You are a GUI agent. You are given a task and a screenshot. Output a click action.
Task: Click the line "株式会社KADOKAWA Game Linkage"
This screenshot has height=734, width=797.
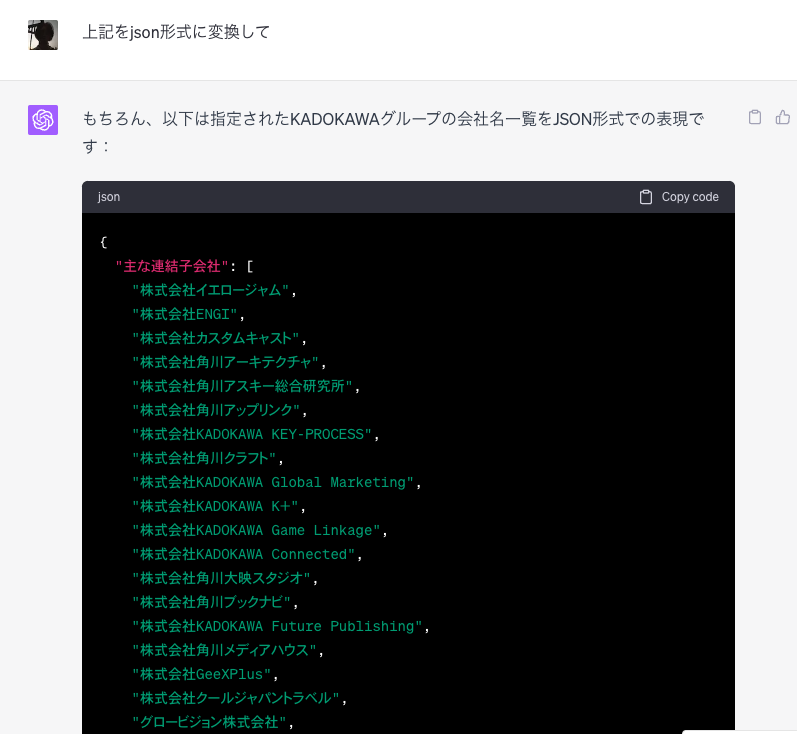257,530
